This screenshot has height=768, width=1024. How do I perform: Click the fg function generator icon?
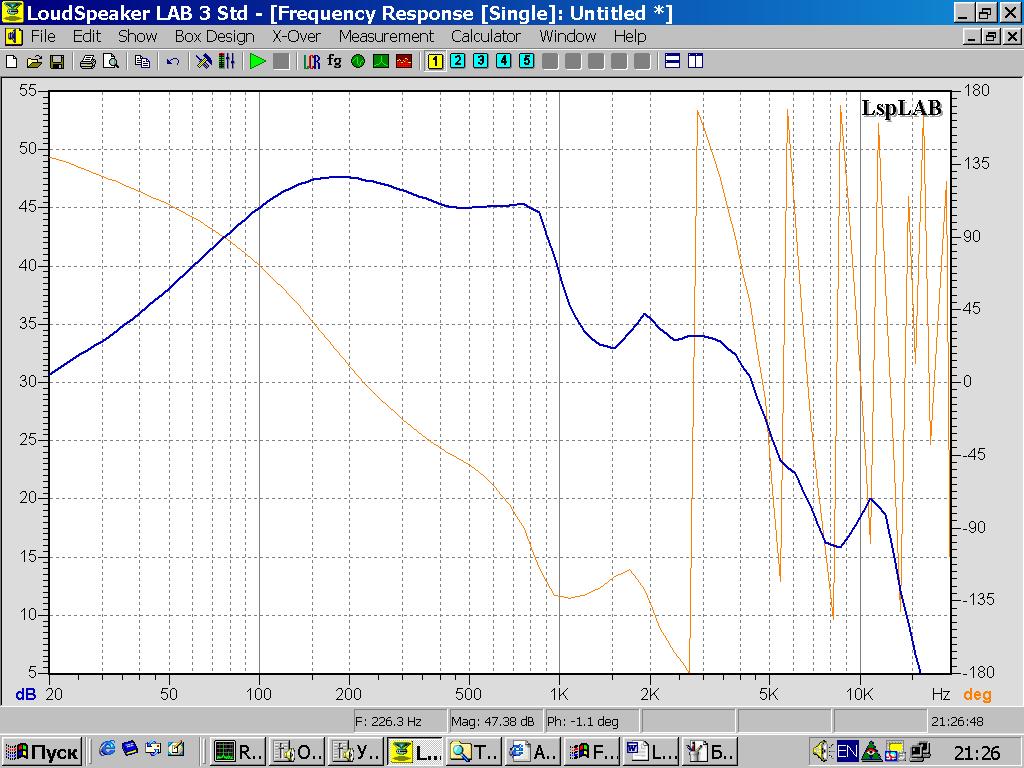click(x=334, y=61)
